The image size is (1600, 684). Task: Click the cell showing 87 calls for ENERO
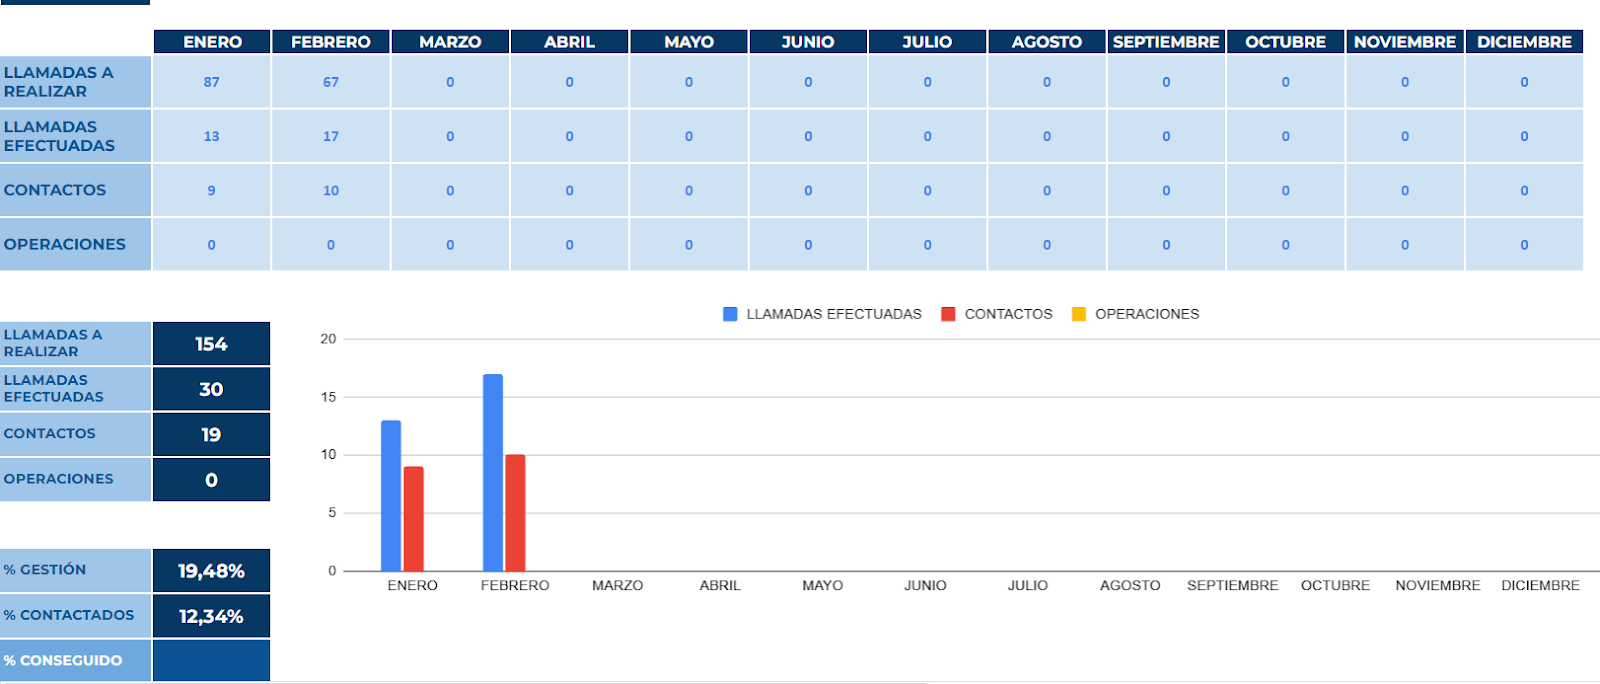click(x=212, y=82)
